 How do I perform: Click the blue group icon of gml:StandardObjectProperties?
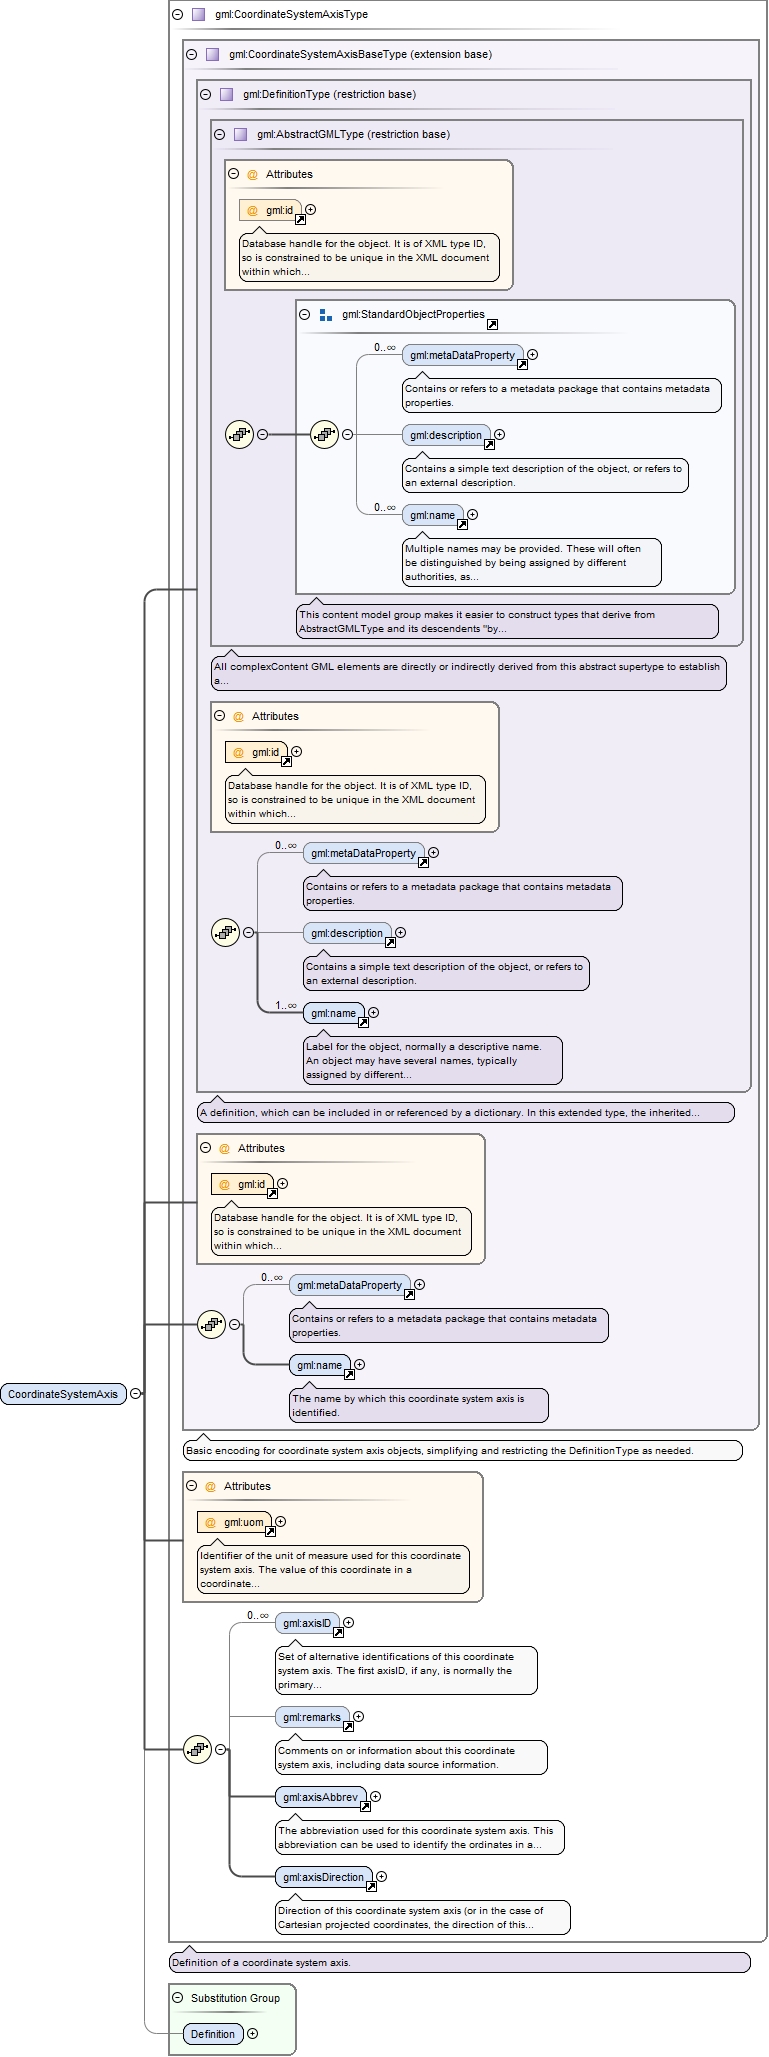click(x=325, y=315)
